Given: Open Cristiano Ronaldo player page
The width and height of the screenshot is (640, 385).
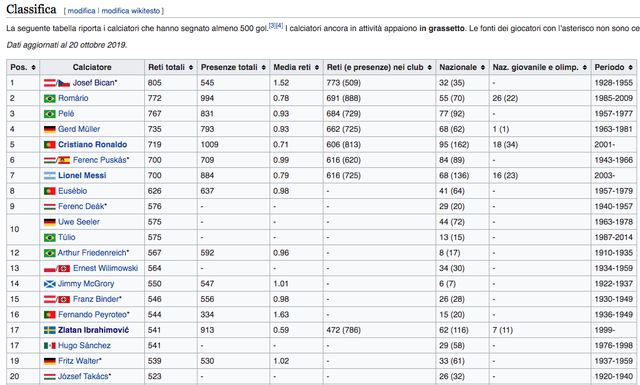Looking at the screenshot, I should [92, 145].
